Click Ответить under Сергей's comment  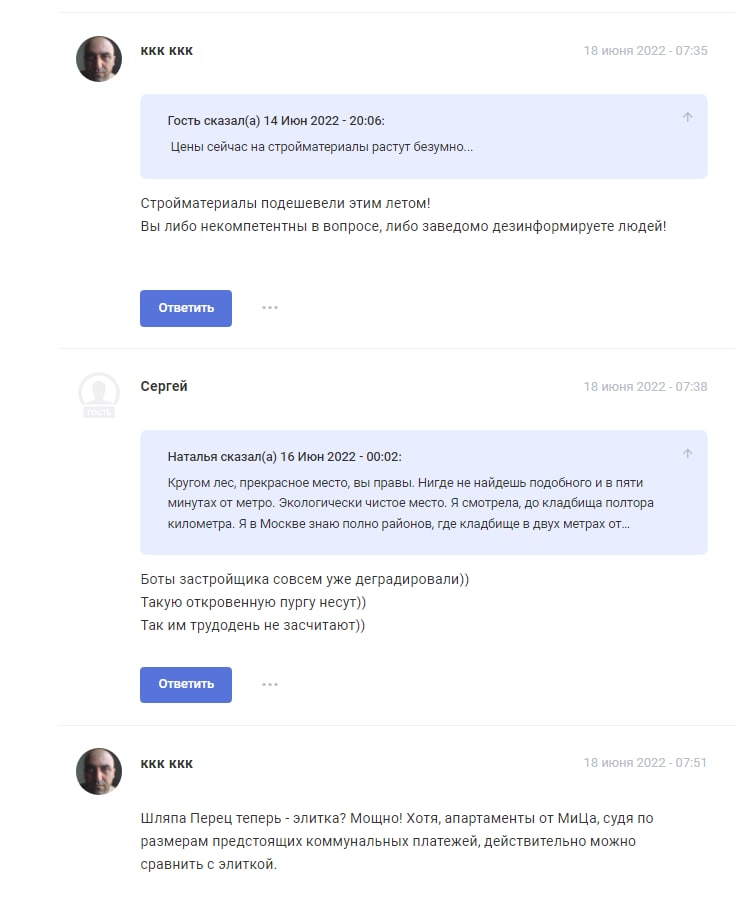pos(186,685)
